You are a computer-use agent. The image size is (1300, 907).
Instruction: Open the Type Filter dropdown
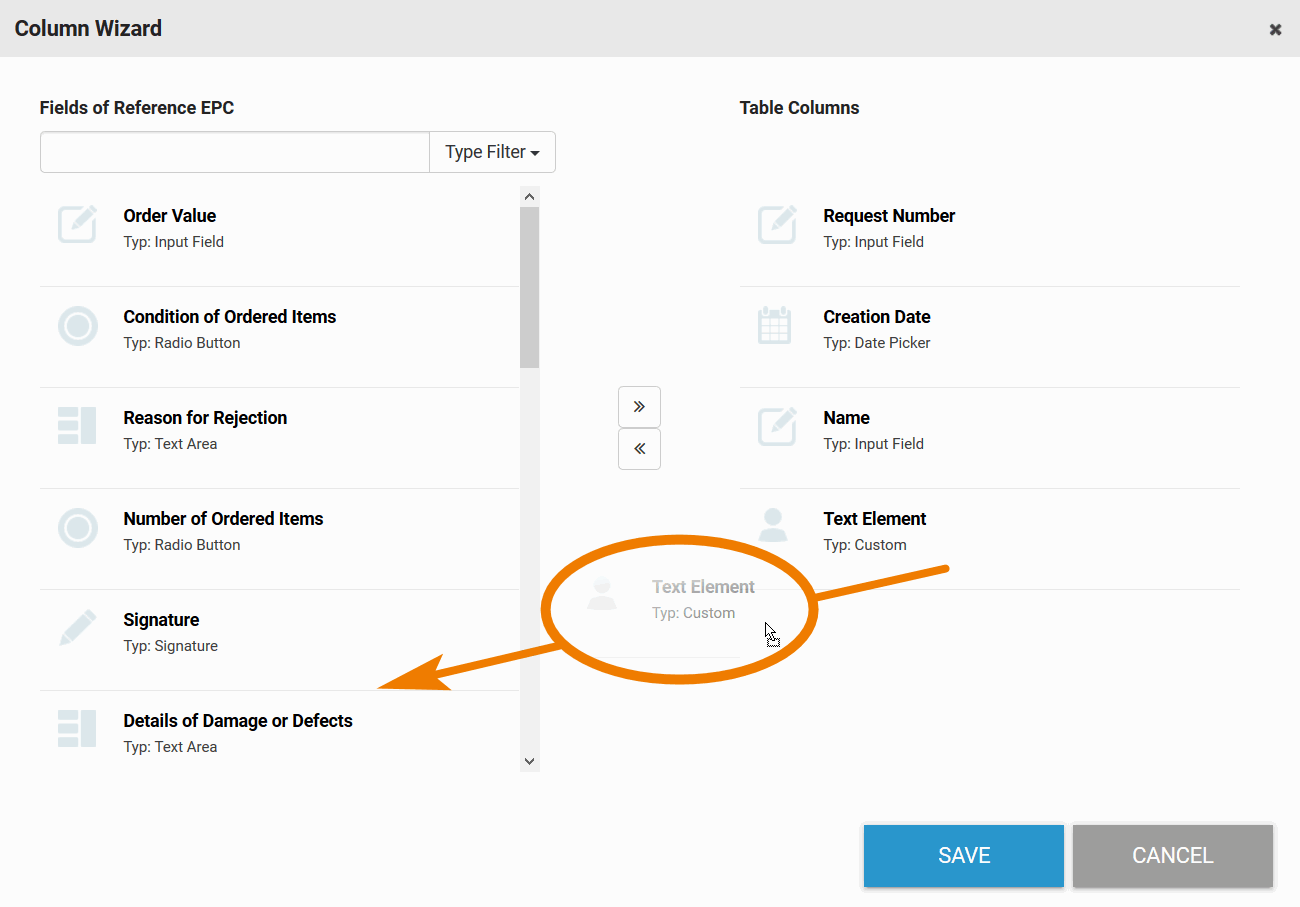click(492, 152)
